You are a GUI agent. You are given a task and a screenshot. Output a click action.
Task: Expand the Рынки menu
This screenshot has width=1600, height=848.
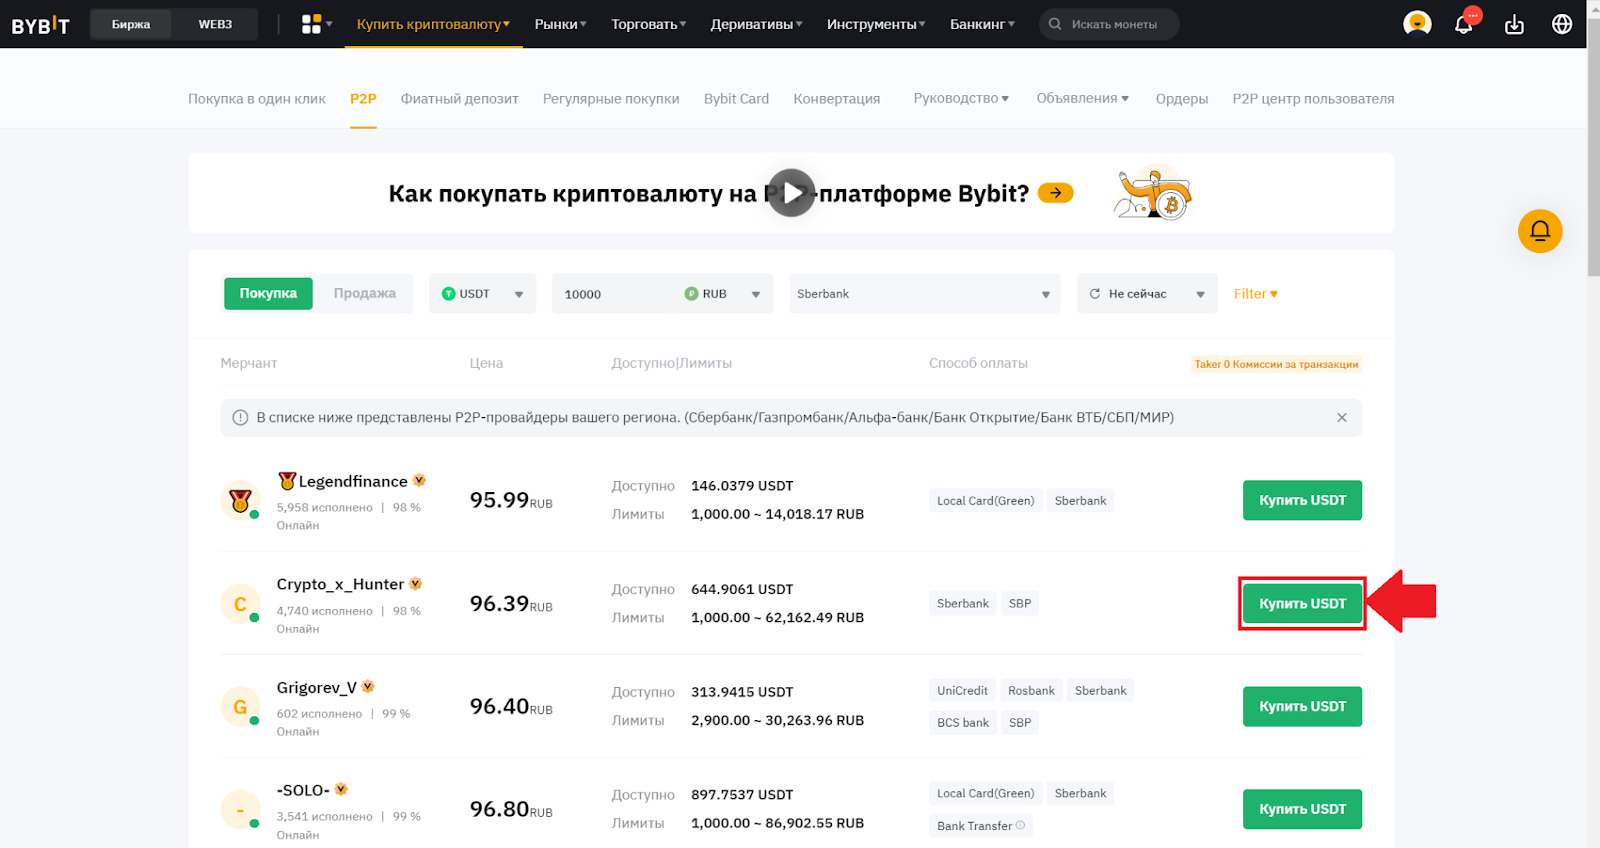[560, 24]
